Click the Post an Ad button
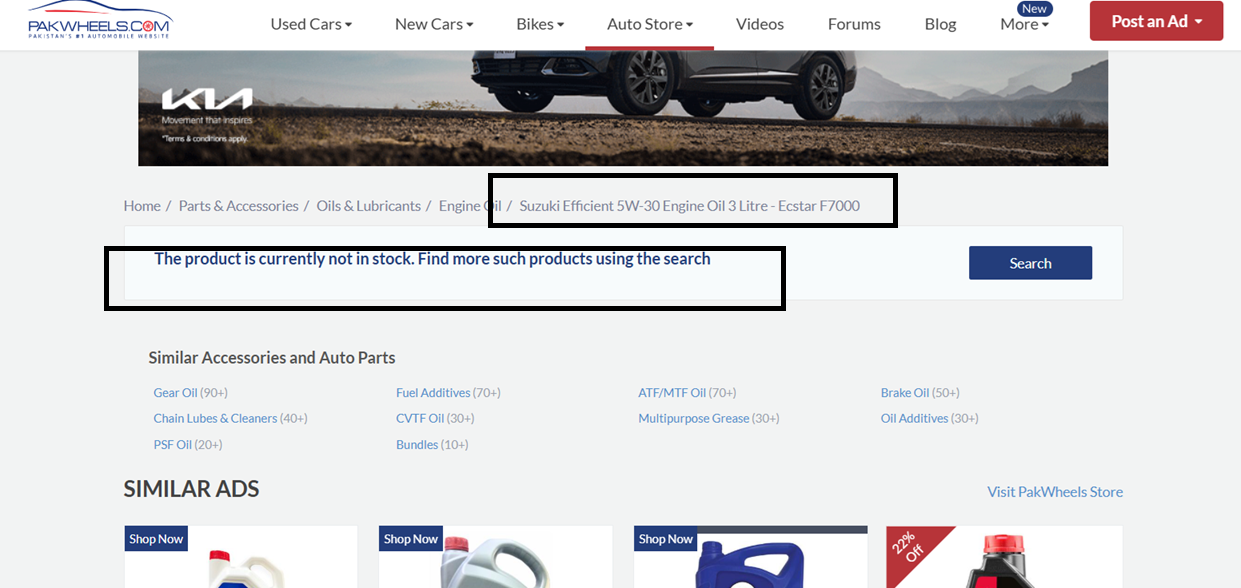 pos(1156,21)
